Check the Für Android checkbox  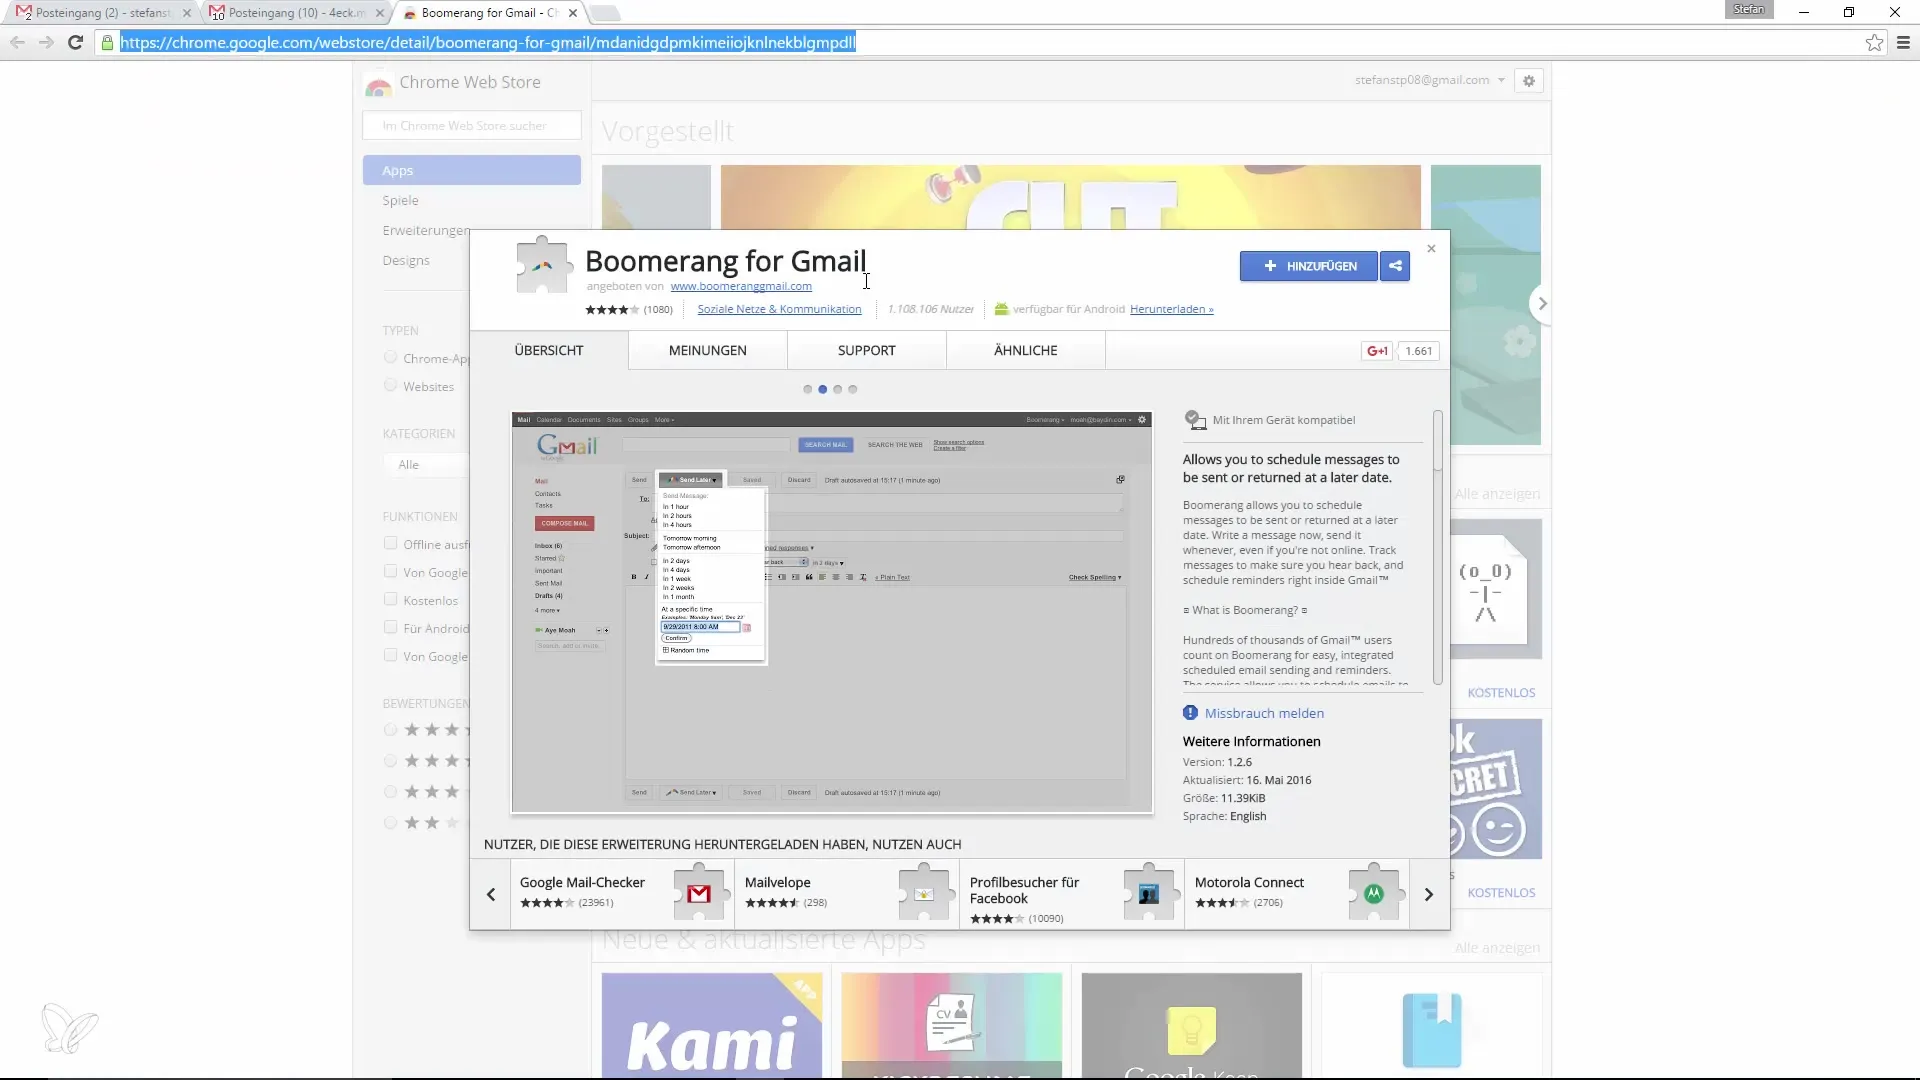point(390,628)
